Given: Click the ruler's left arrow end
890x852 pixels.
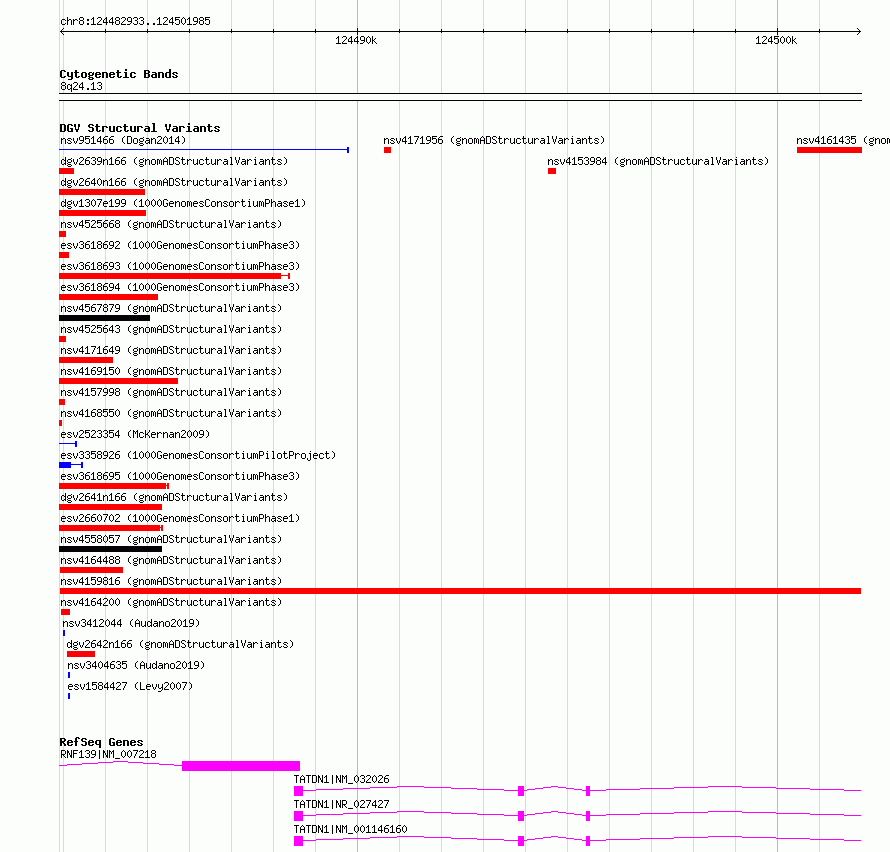Looking at the screenshot, I should (62, 32).
